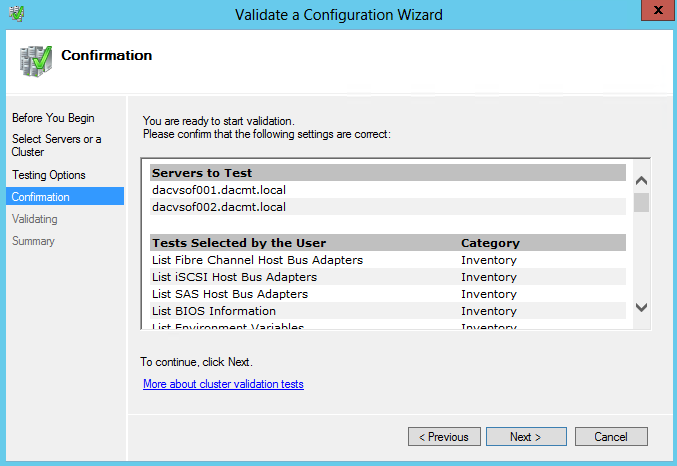Select the Summary step in sidebar
The height and width of the screenshot is (466, 677).
[33, 241]
